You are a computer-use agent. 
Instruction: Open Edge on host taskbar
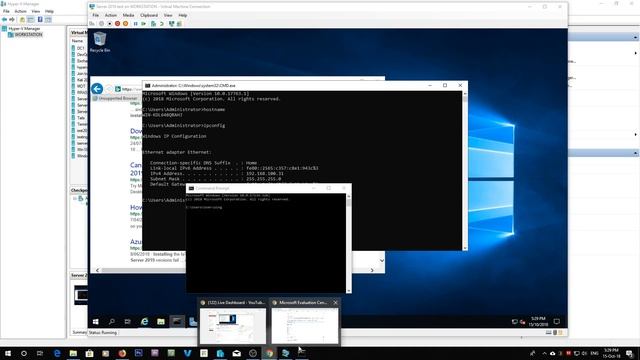point(57,353)
